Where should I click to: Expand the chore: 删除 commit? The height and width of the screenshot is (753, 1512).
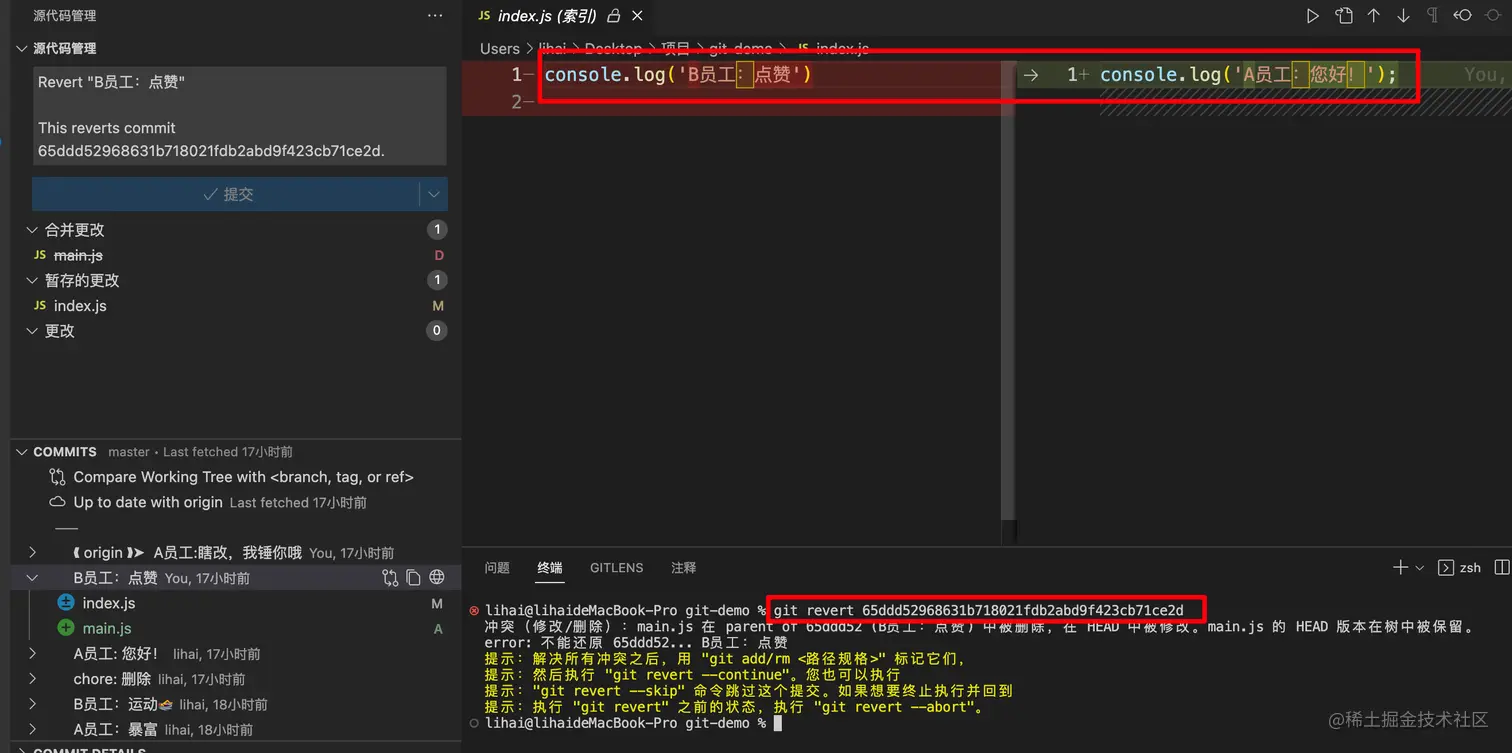point(32,679)
